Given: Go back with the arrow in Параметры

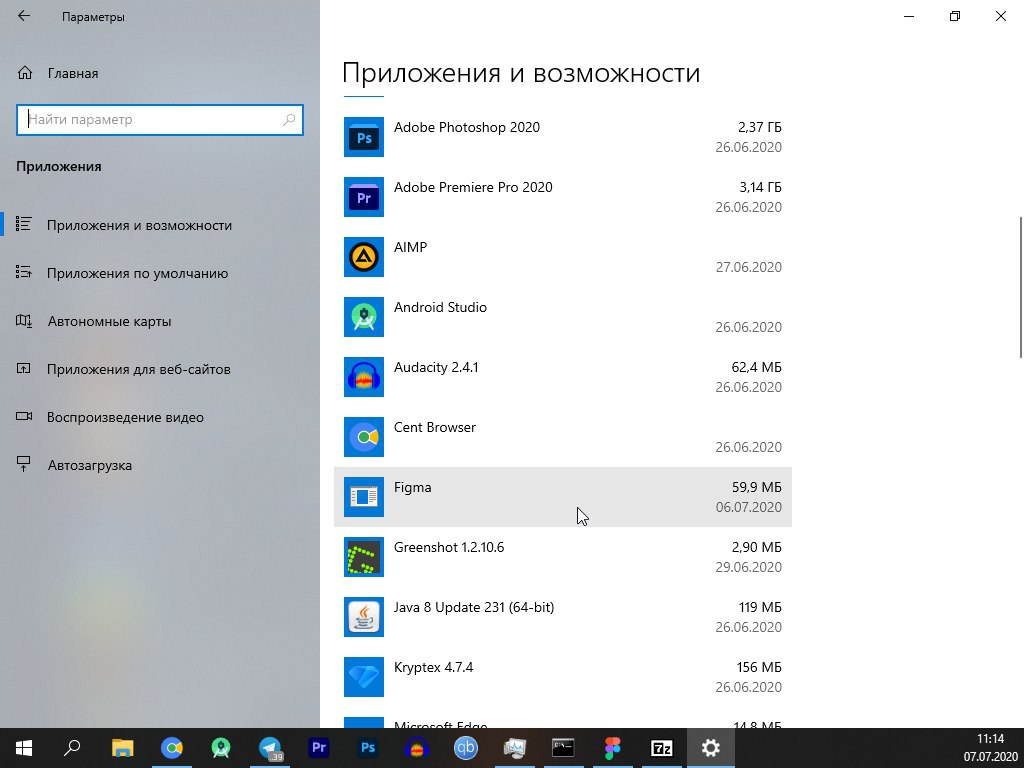Looking at the screenshot, I should coord(24,16).
